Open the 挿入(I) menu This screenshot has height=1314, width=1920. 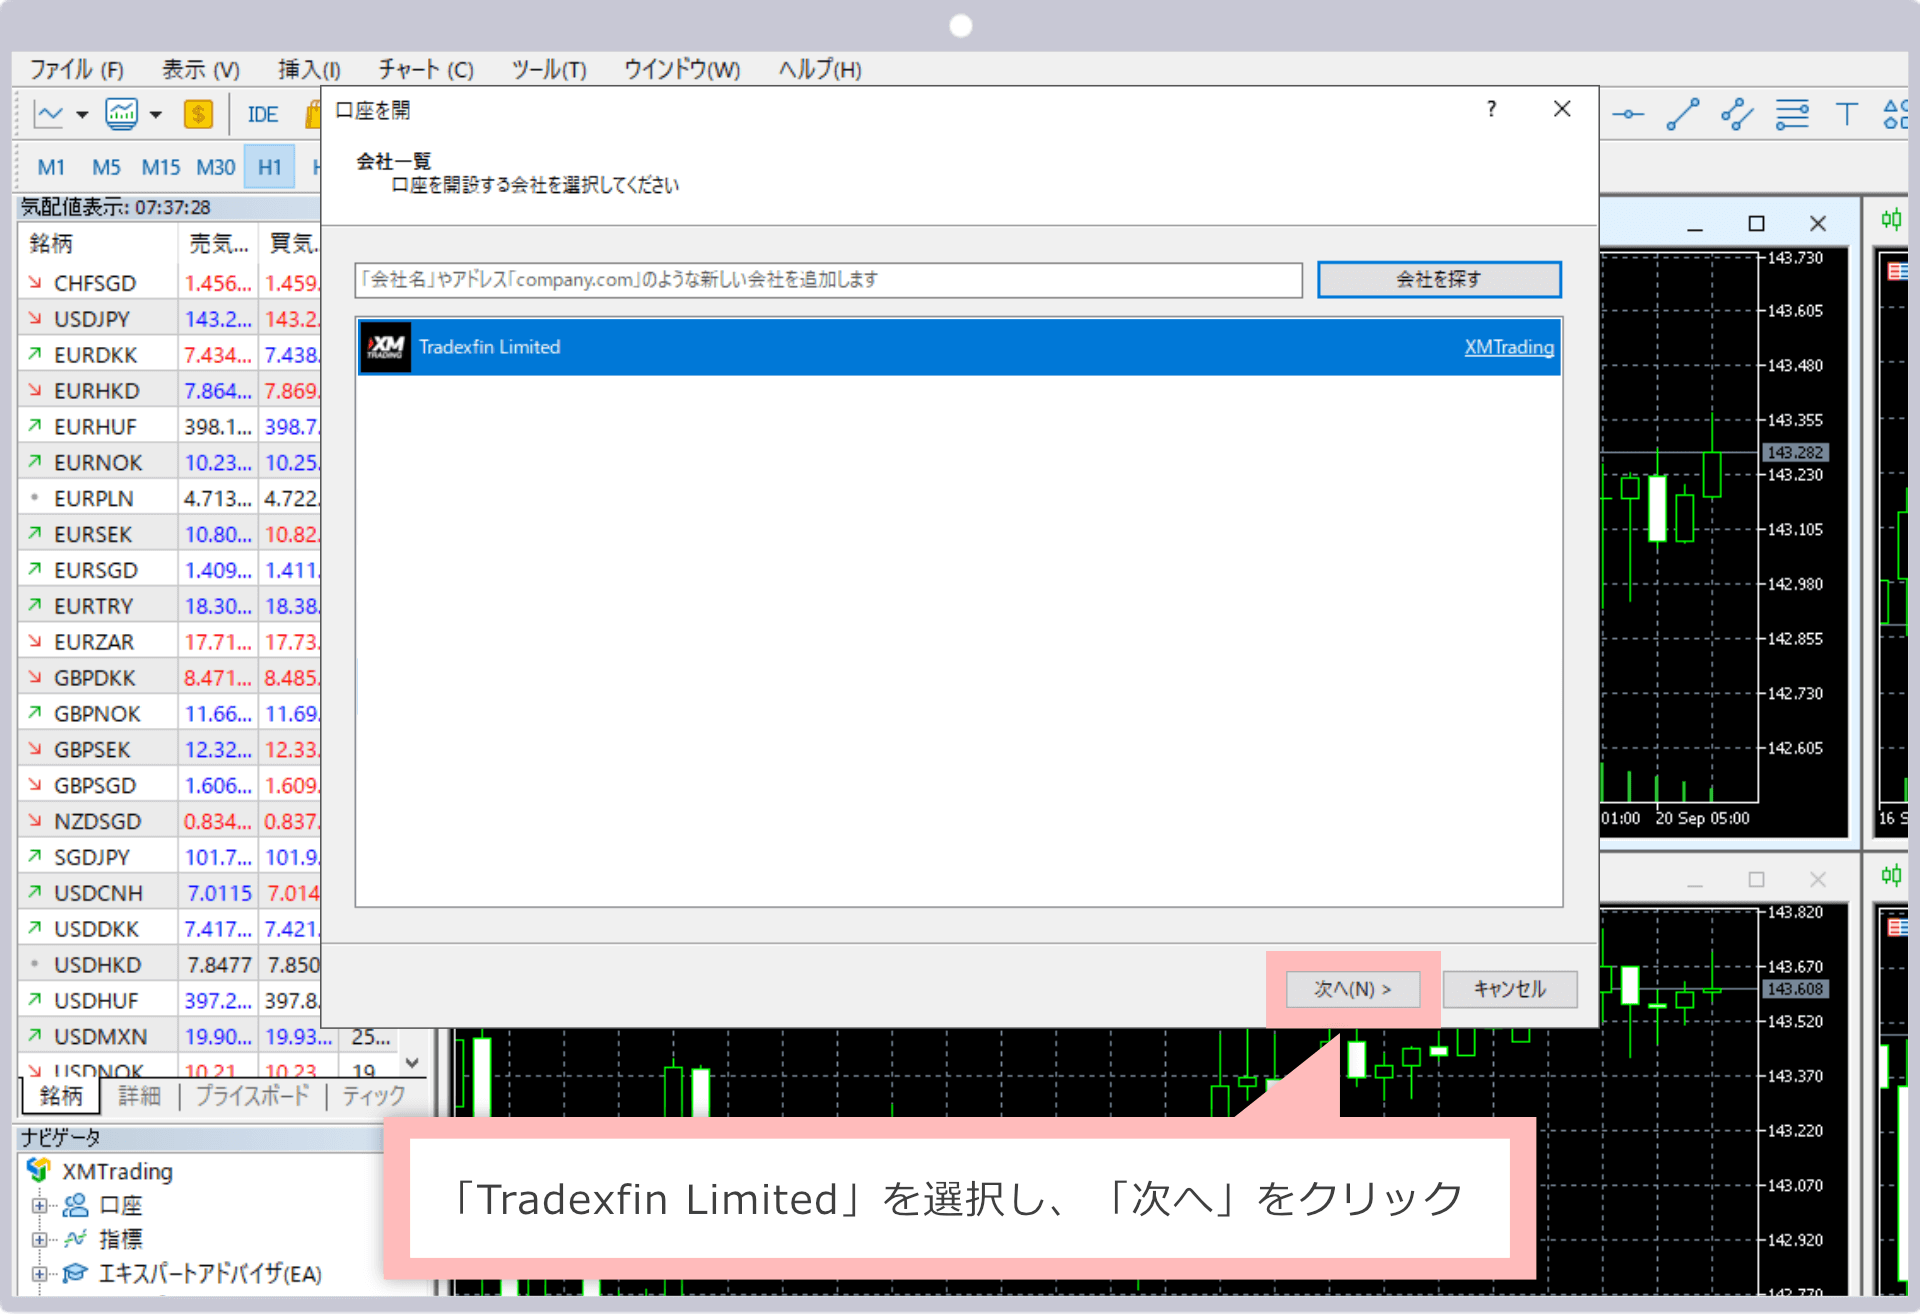point(309,69)
